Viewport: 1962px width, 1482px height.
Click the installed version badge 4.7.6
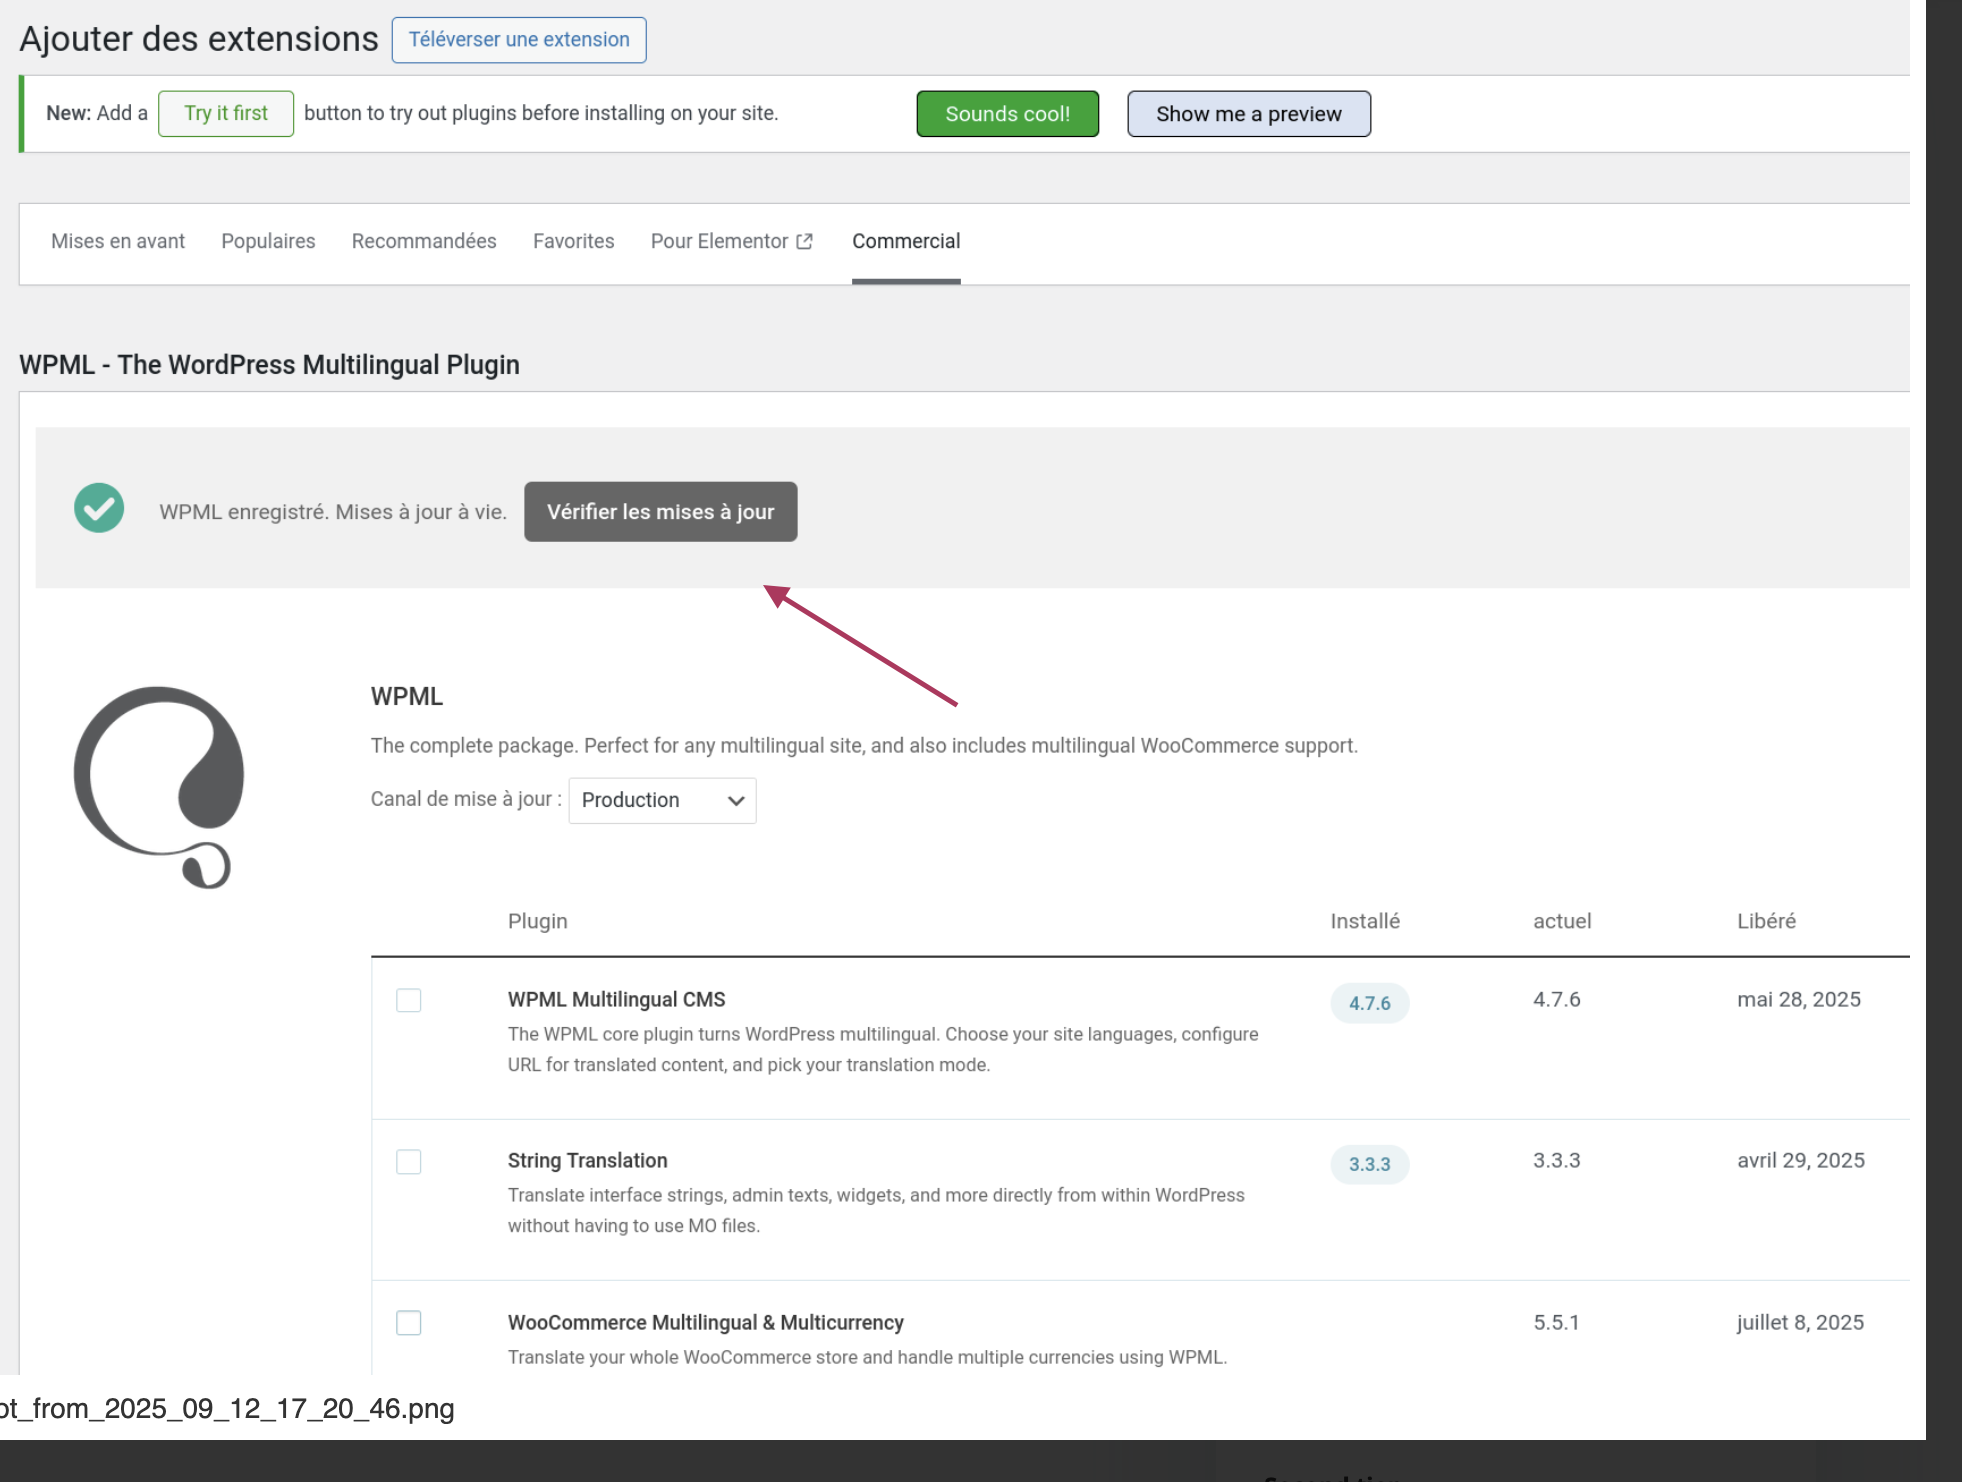tap(1370, 1003)
